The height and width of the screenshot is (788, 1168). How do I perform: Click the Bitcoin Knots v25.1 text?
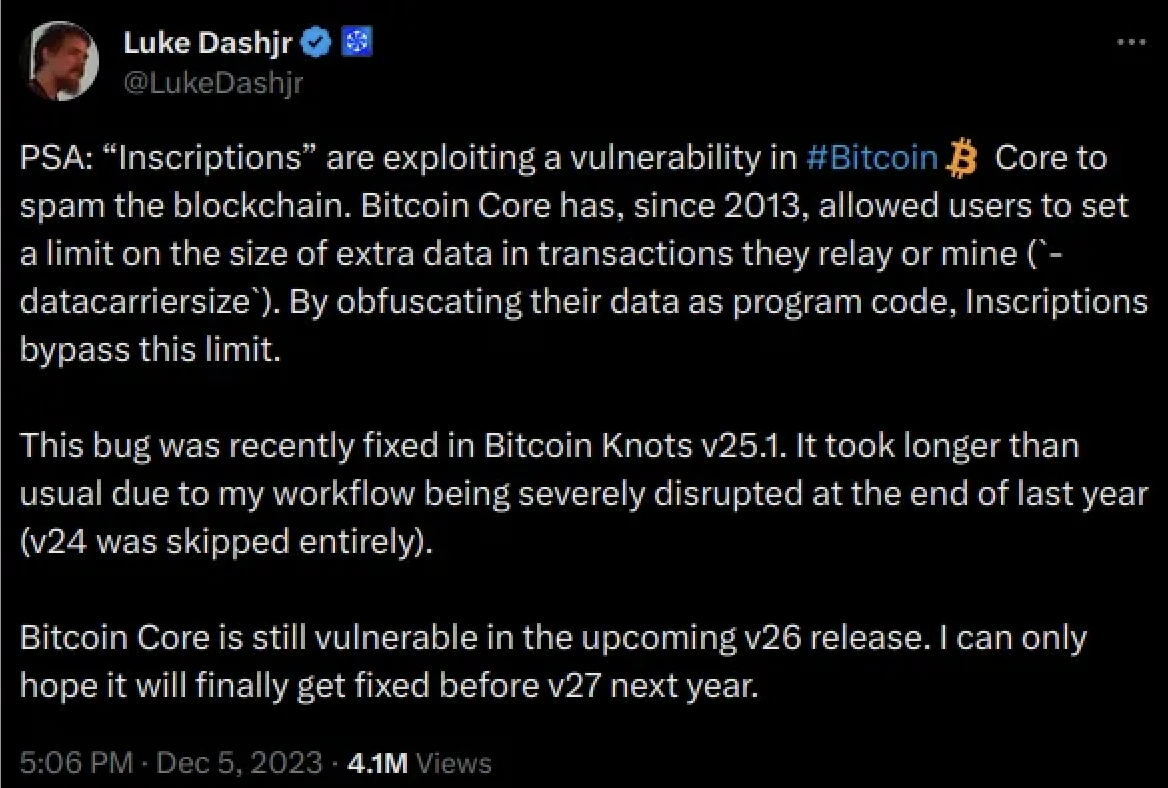point(626,445)
